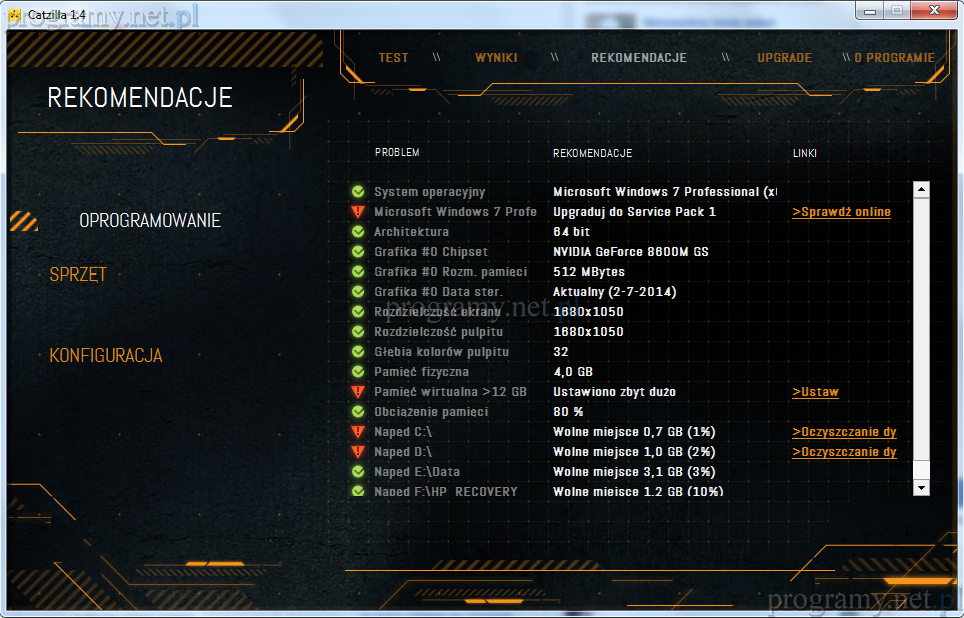This screenshot has width=964, height=618.
Task: Click green check icon beside Pamięć fizyczna
Action: tap(358, 372)
